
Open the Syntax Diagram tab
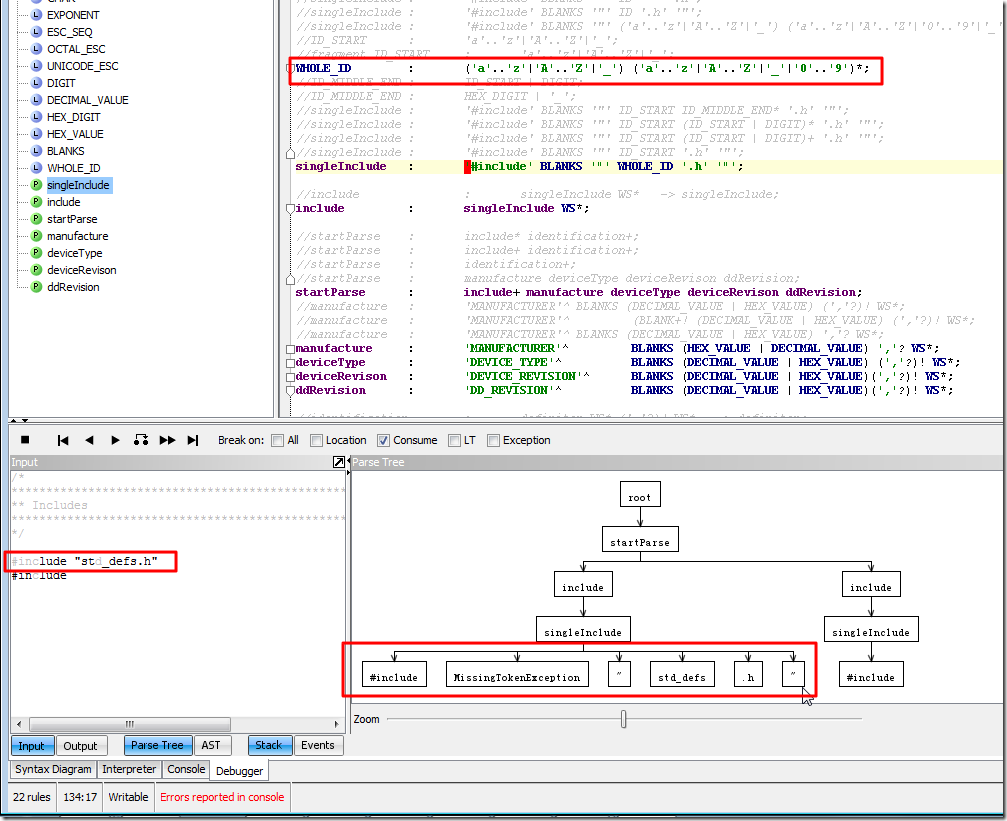tap(54, 770)
